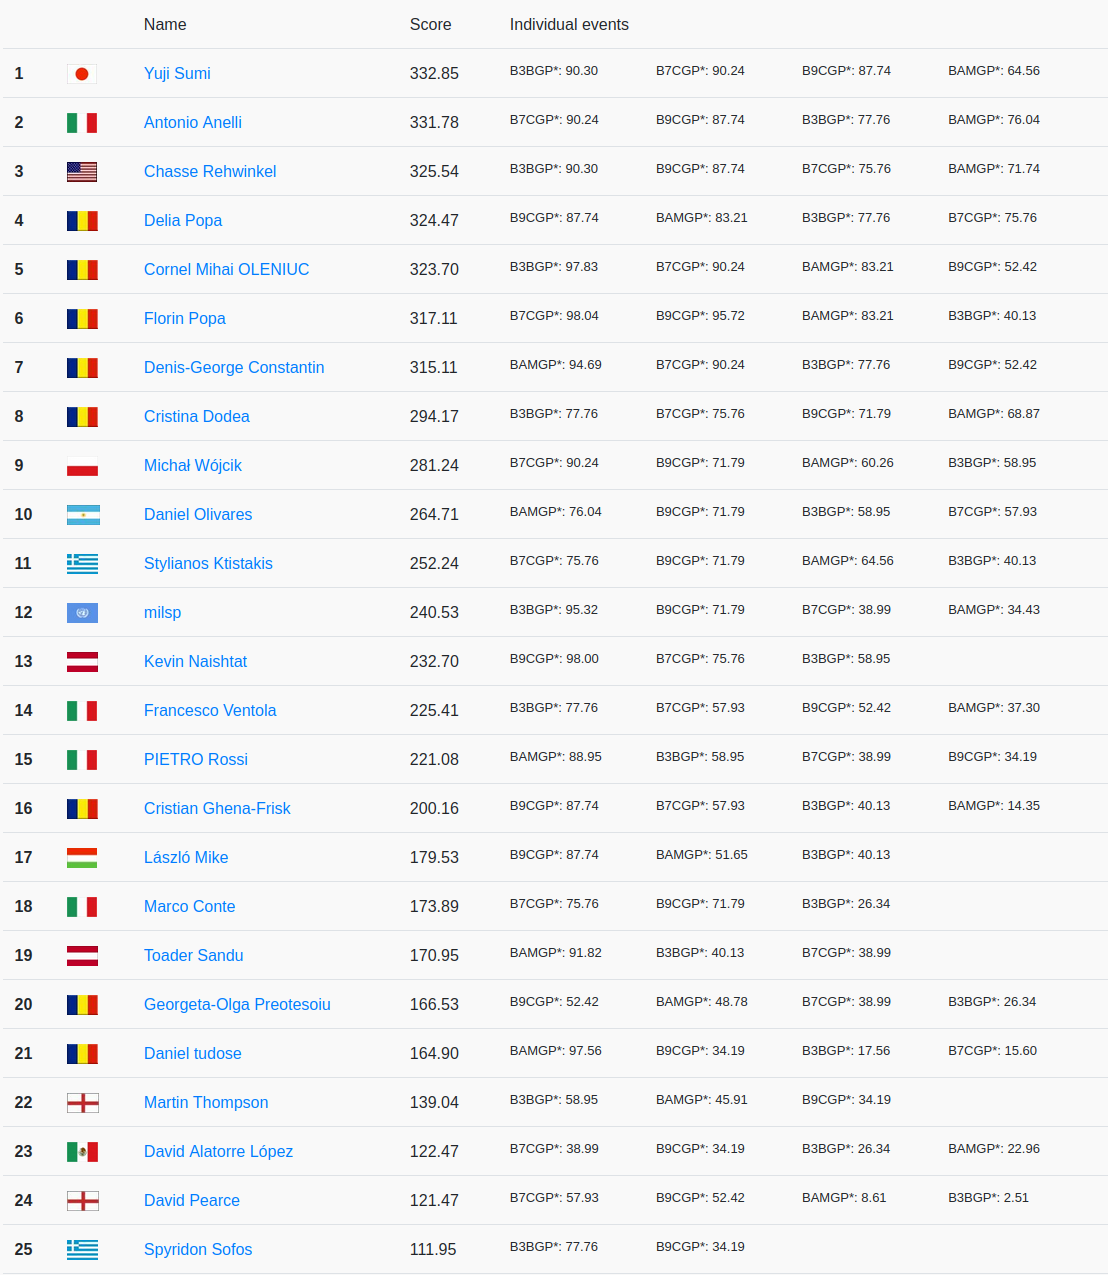Click the Poland flag beside Michał Wójcik
Image resolution: width=1108 pixels, height=1275 pixels.
click(x=82, y=466)
